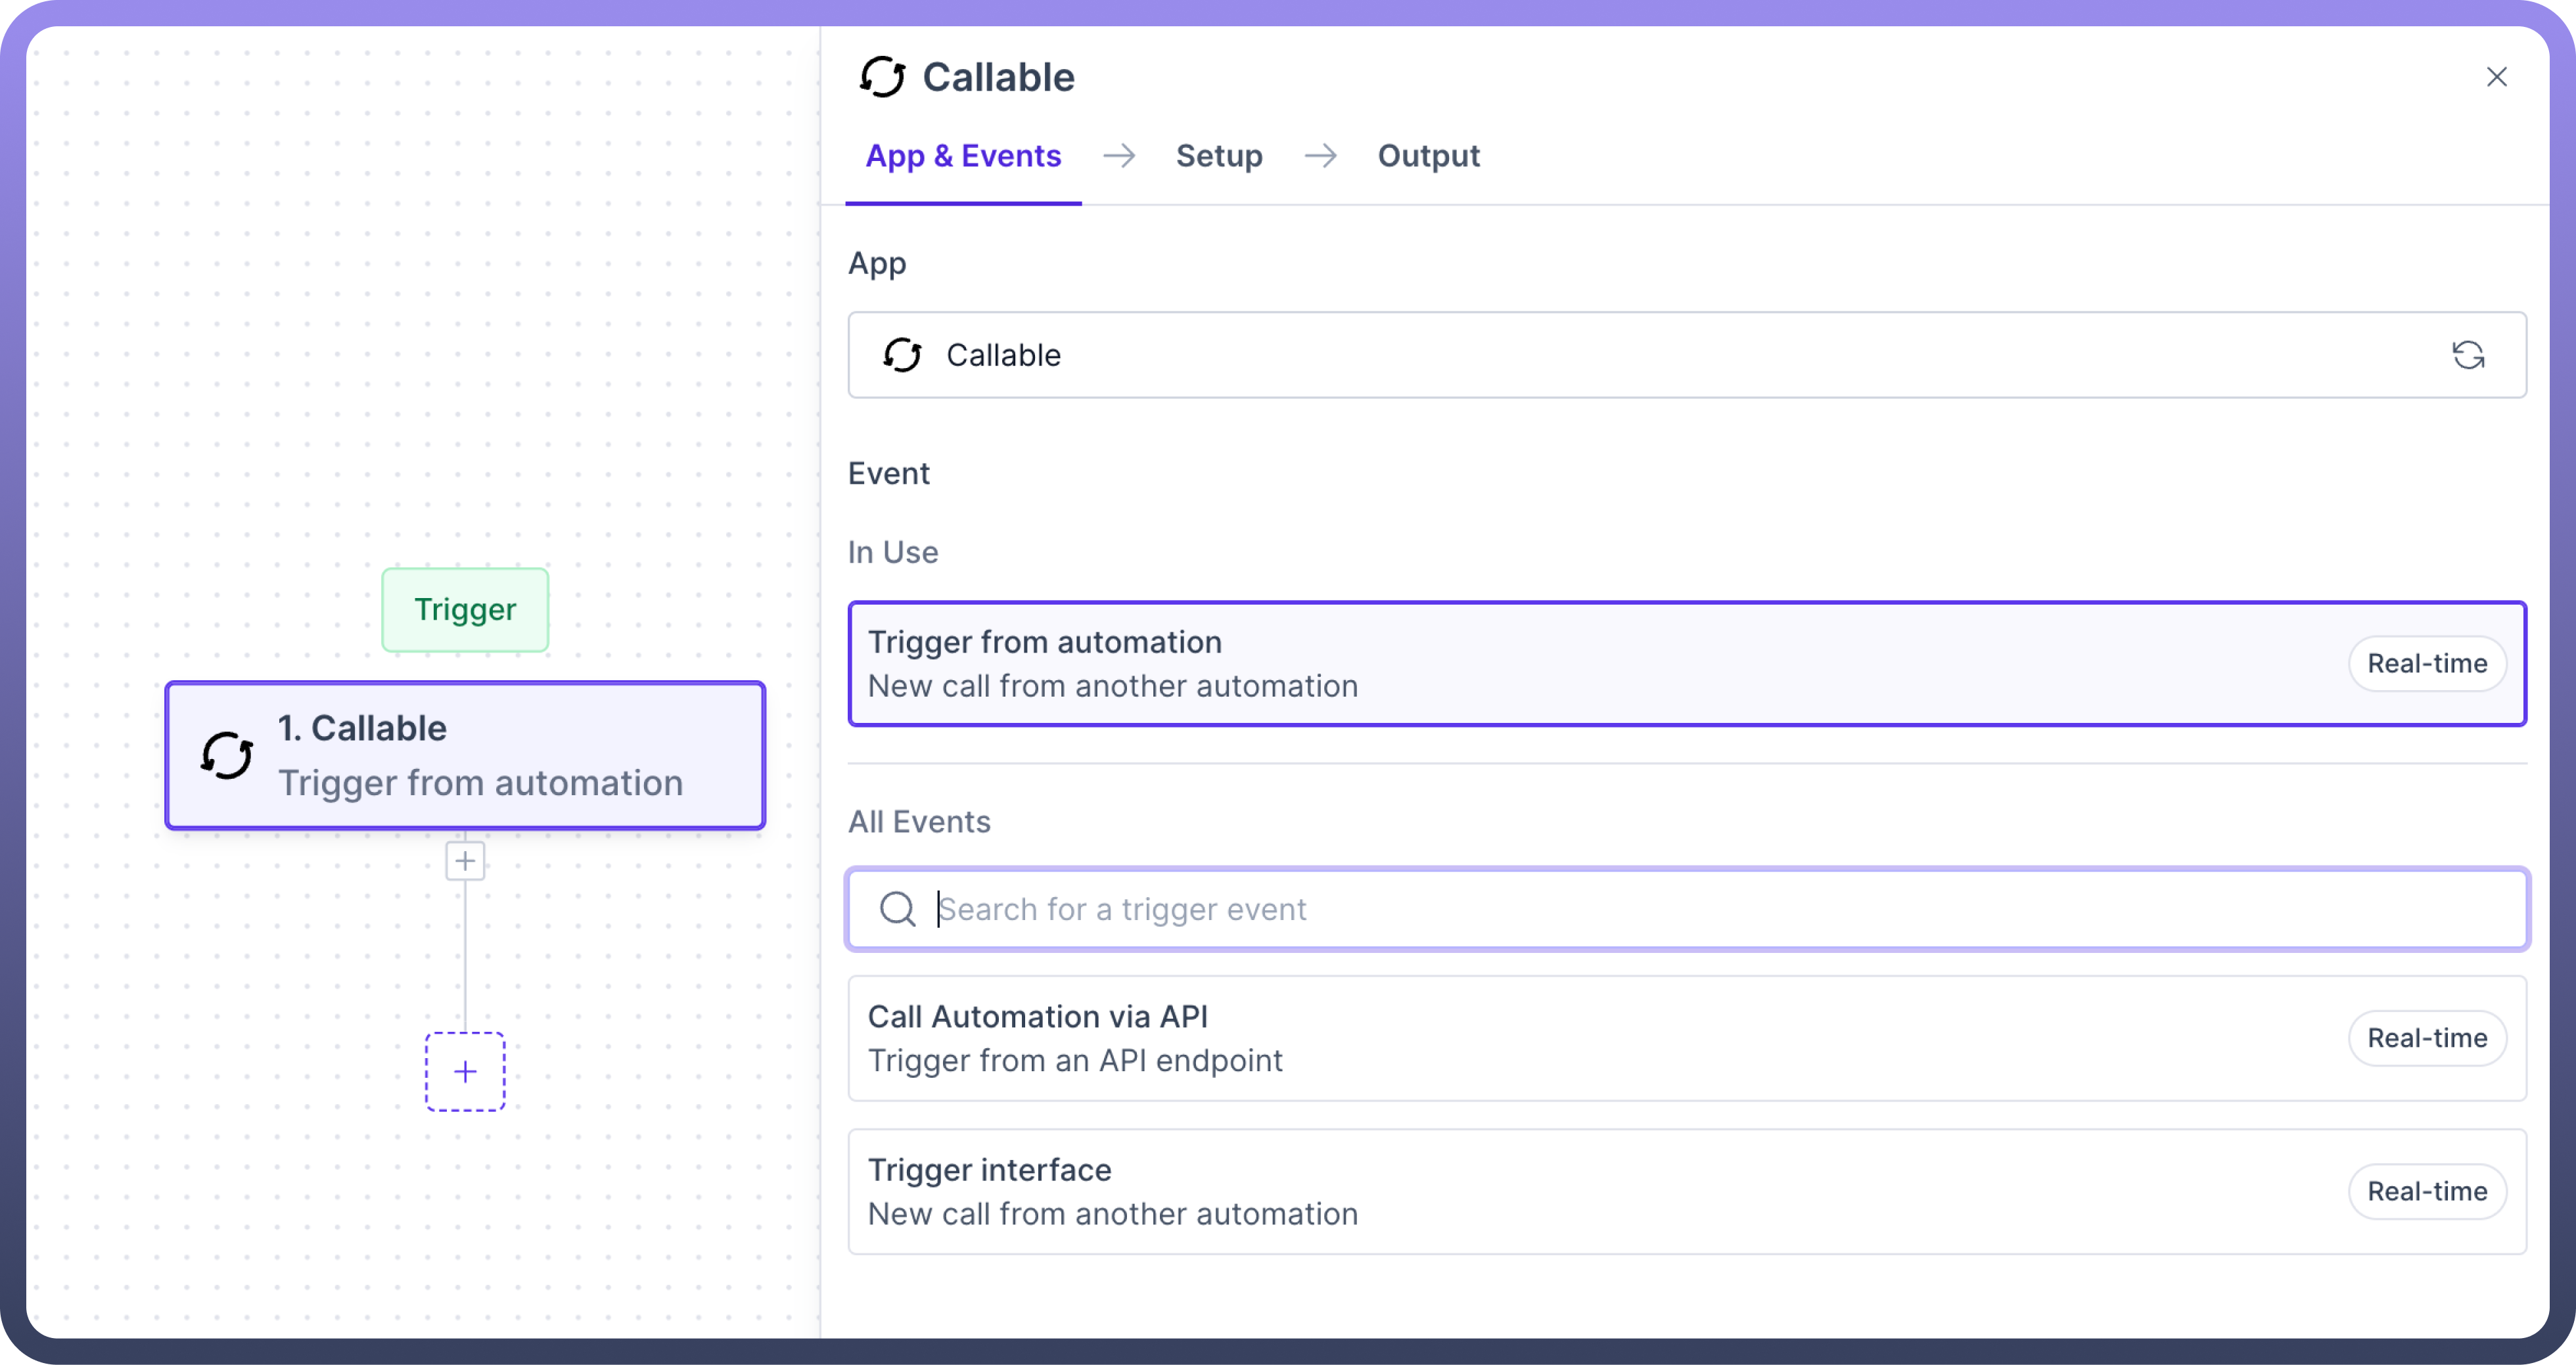This screenshot has height=1365, width=2576.
Task: Click arrow between App & Events and Setup
Action: click(1119, 156)
